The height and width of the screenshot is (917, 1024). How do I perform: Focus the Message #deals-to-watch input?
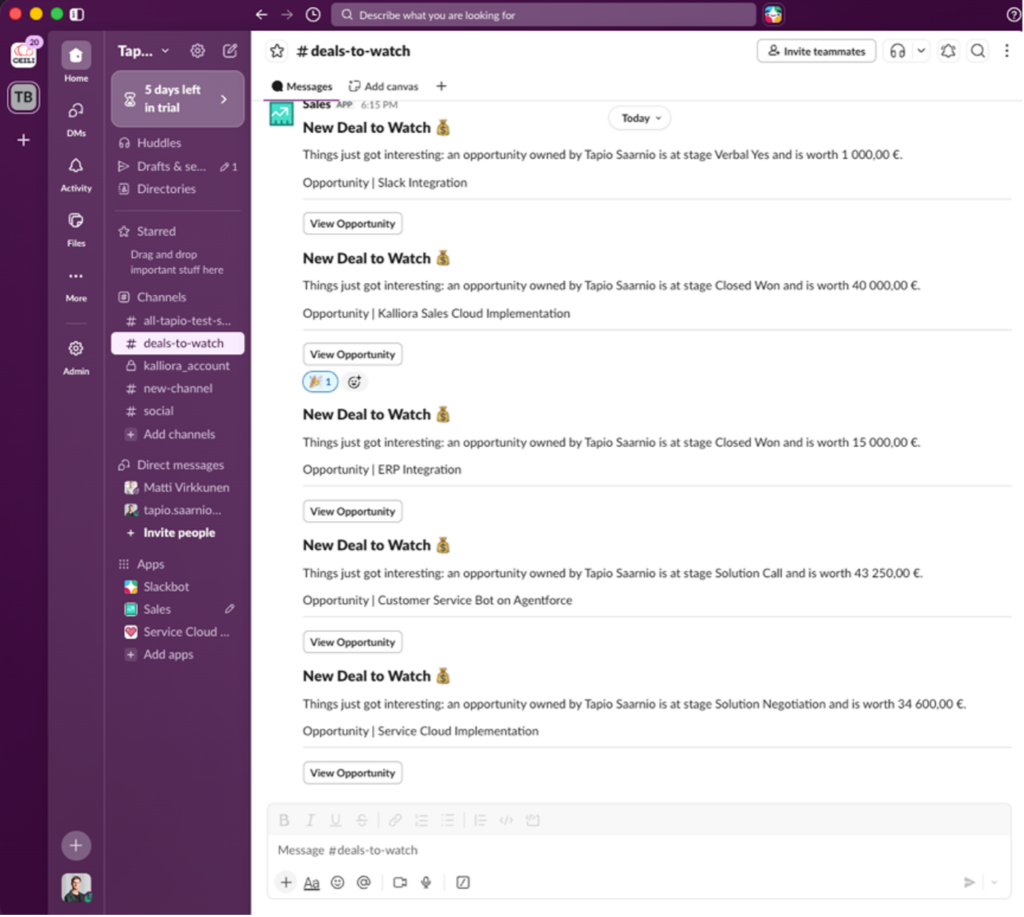click(639, 850)
